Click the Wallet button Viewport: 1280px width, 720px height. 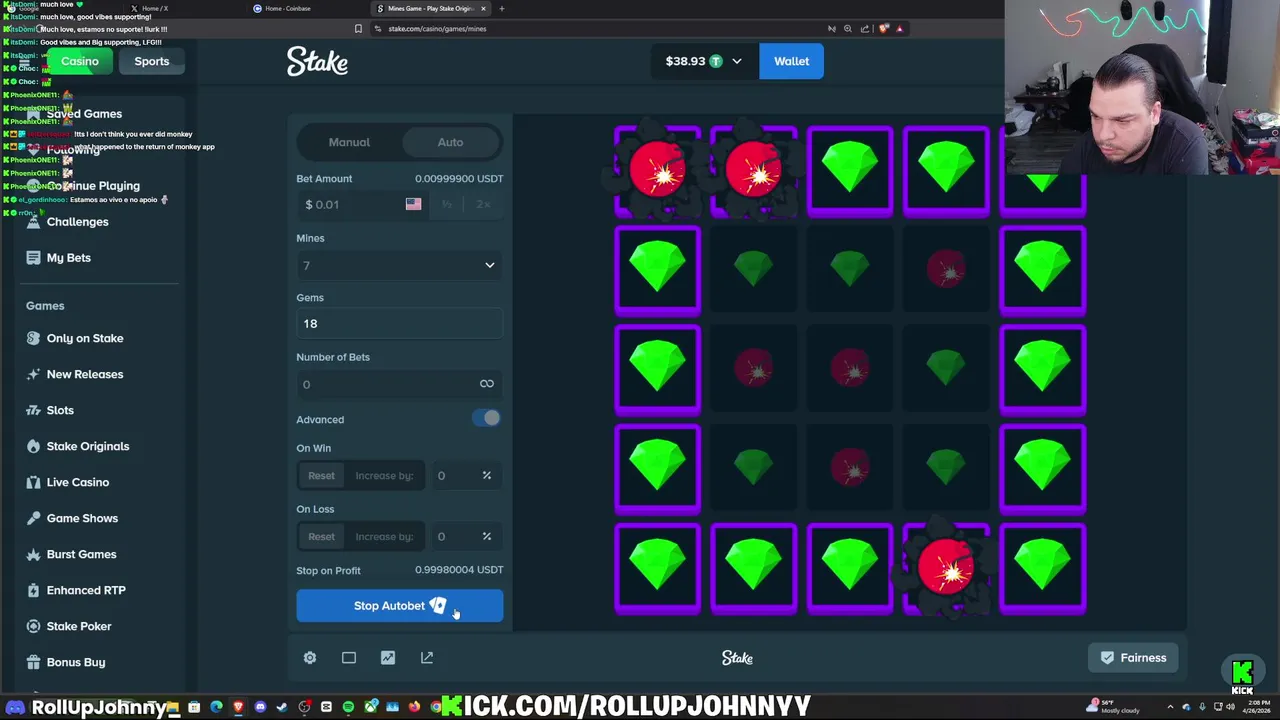click(x=791, y=61)
